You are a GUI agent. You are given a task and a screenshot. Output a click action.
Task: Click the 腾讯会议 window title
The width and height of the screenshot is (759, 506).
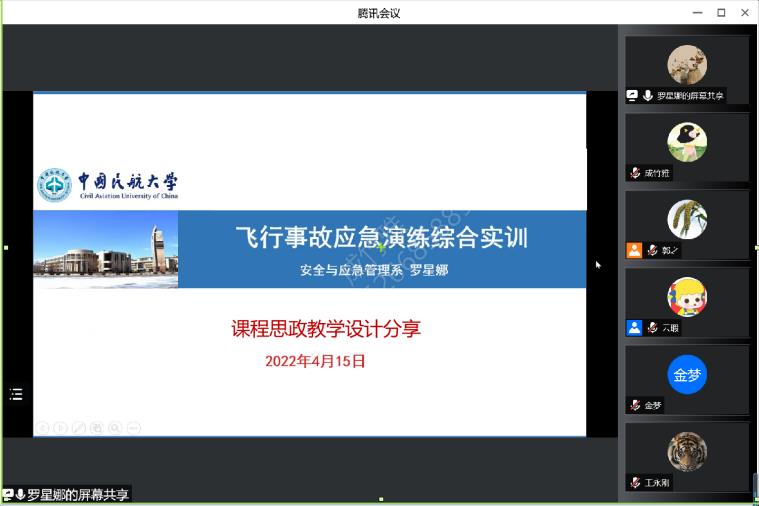pyautogui.click(x=379, y=13)
